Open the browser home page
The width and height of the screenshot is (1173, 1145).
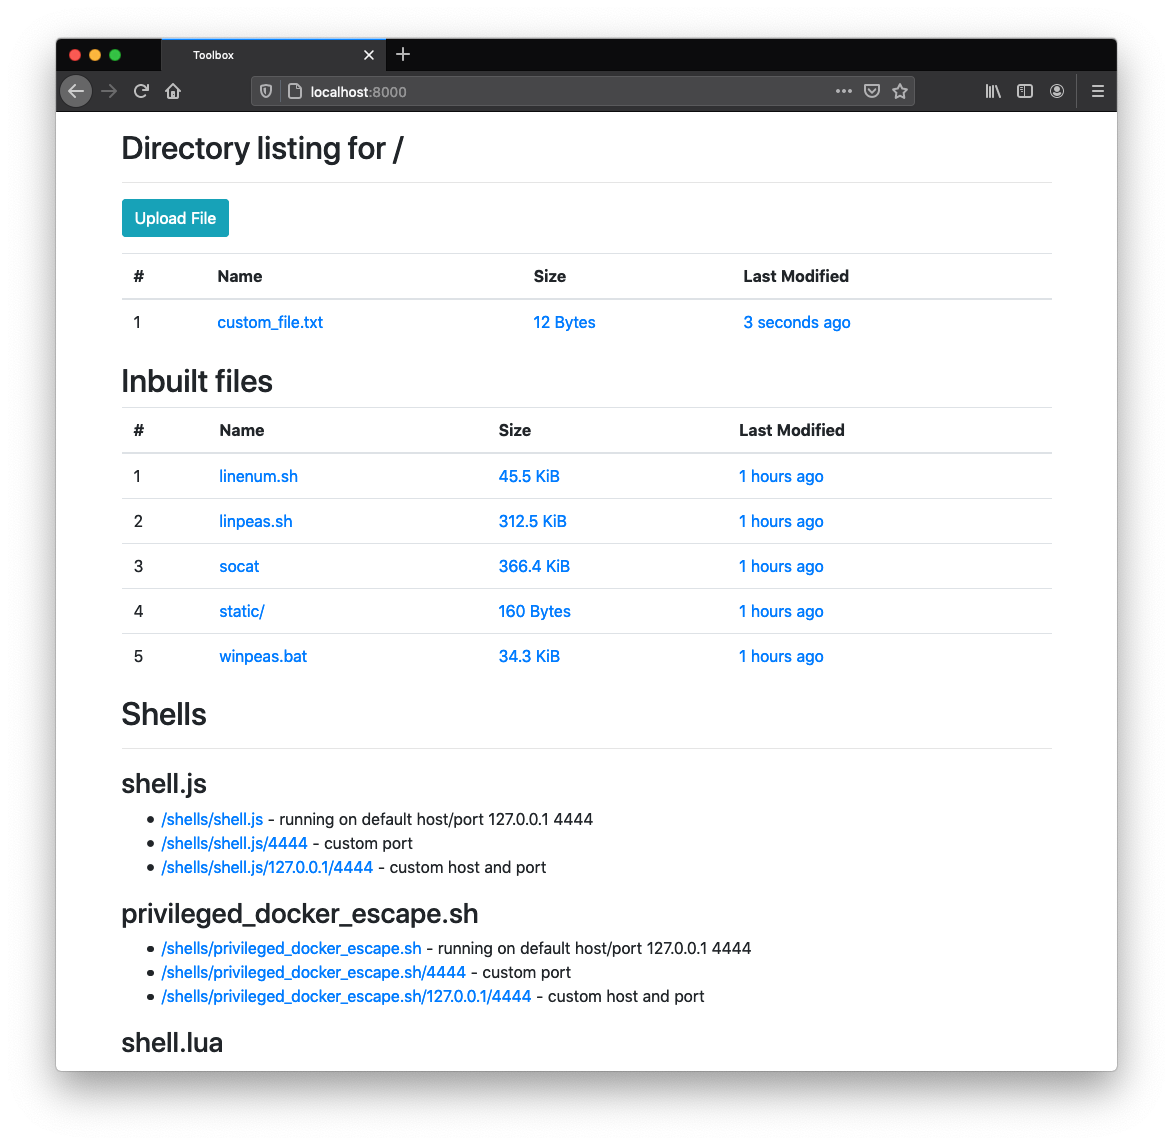coord(174,91)
